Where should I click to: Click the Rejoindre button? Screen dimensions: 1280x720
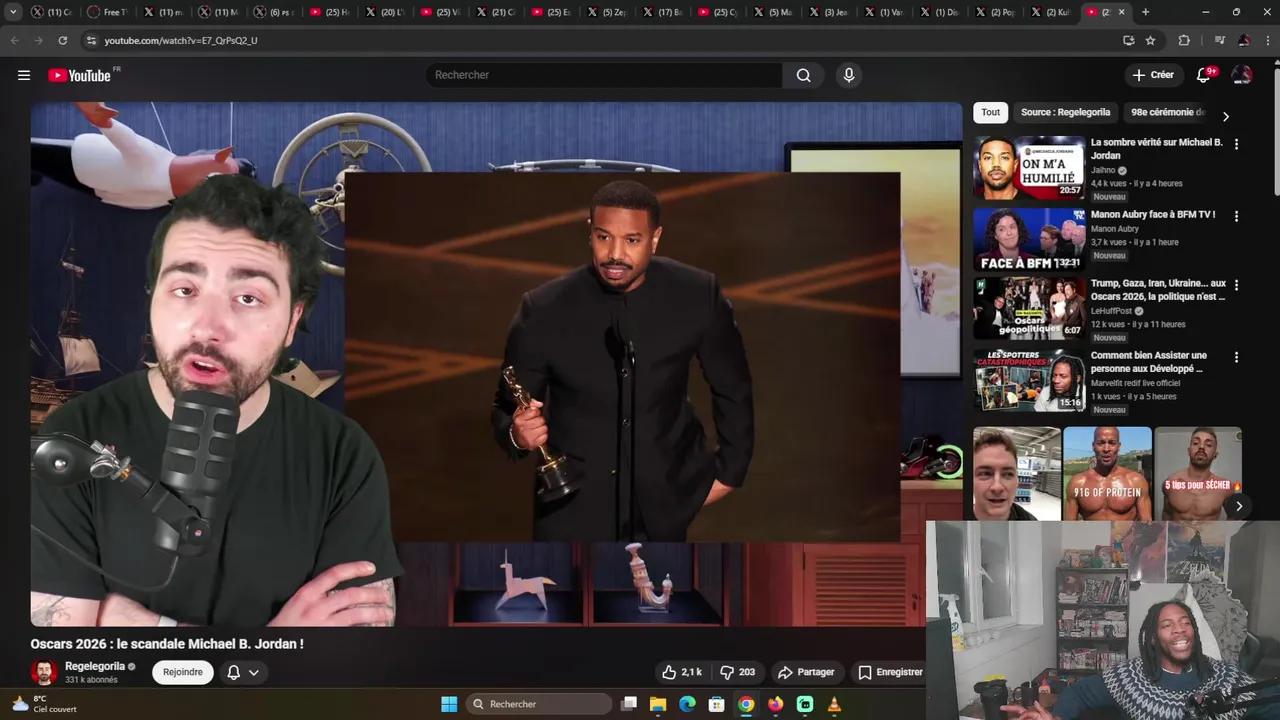tap(183, 672)
